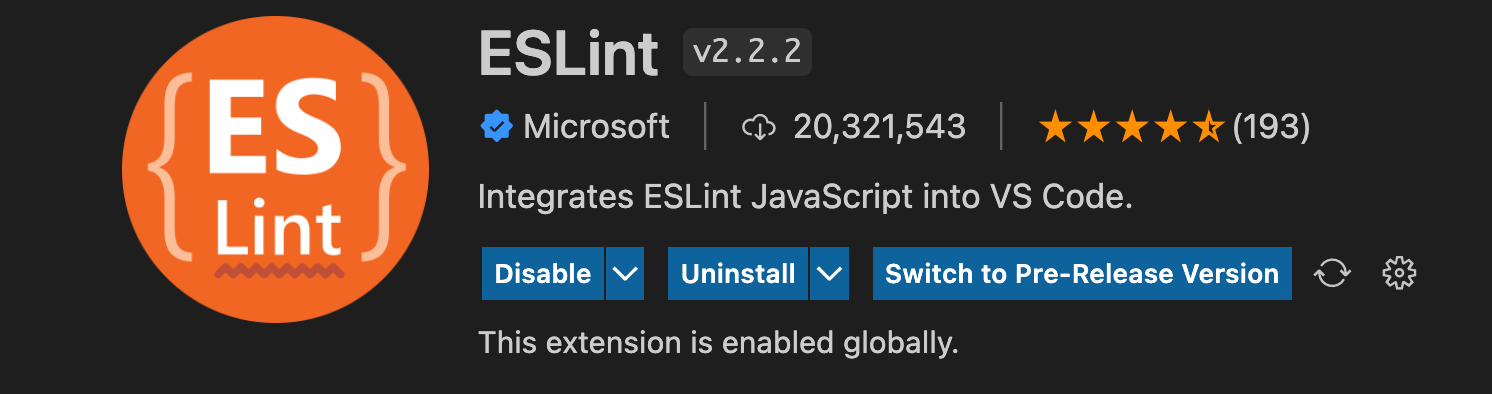Disable the ESLint extension
The image size is (1492, 394).
pos(543,273)
